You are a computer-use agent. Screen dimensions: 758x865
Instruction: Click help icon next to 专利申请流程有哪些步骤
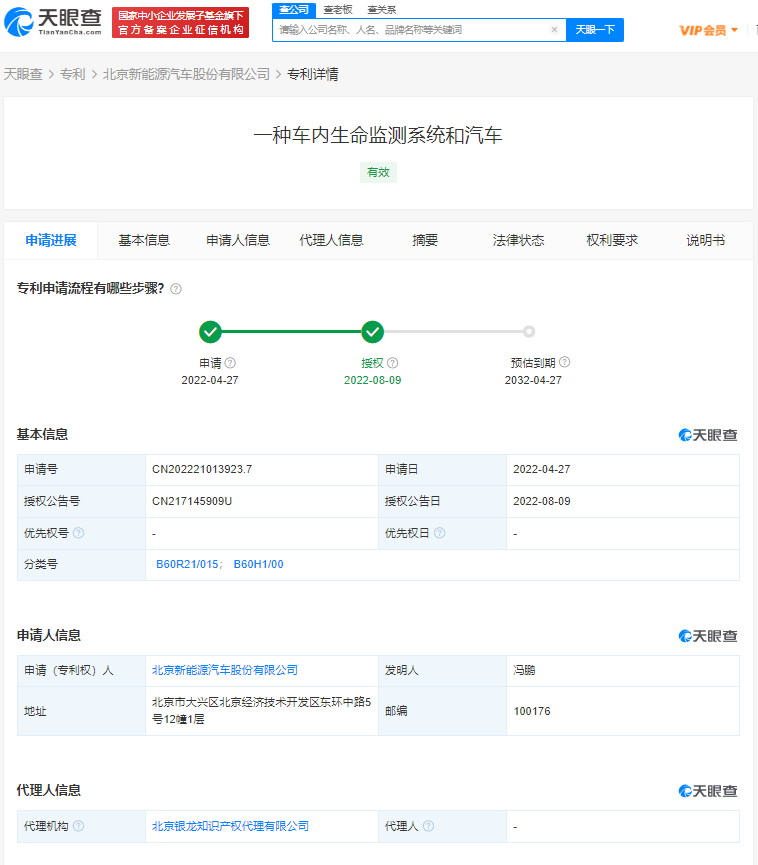176,289
